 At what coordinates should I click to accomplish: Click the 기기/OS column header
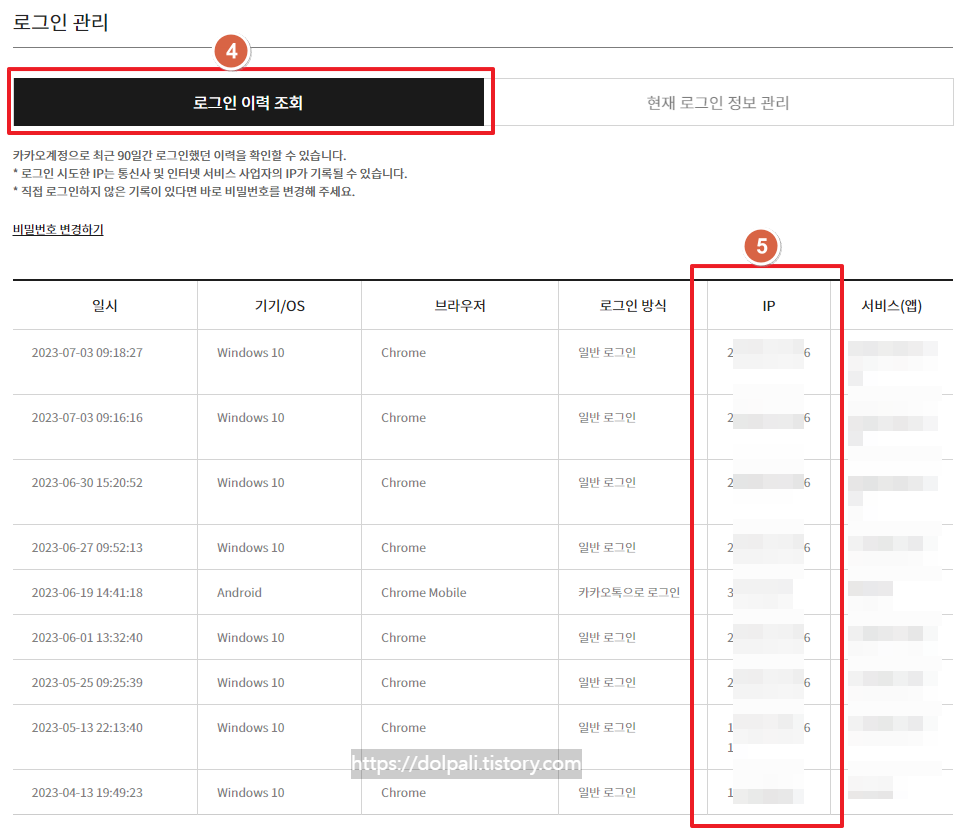pos(279,306)
